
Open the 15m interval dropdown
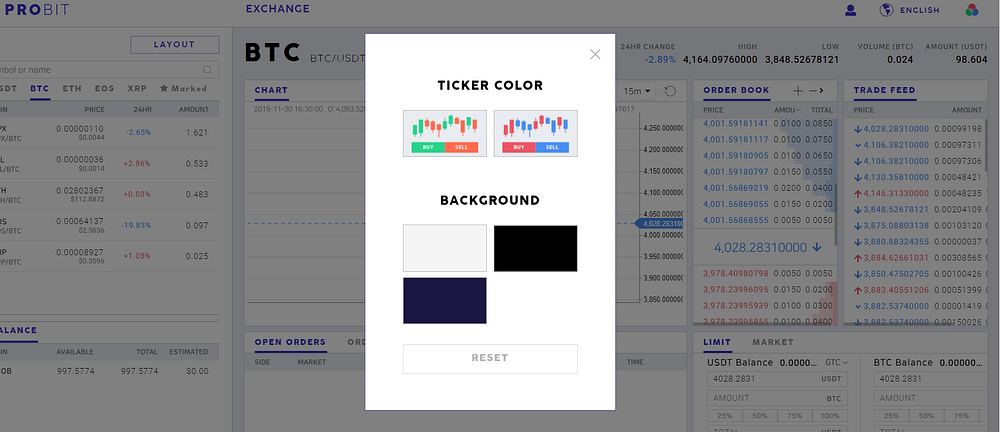click(638, 91)
